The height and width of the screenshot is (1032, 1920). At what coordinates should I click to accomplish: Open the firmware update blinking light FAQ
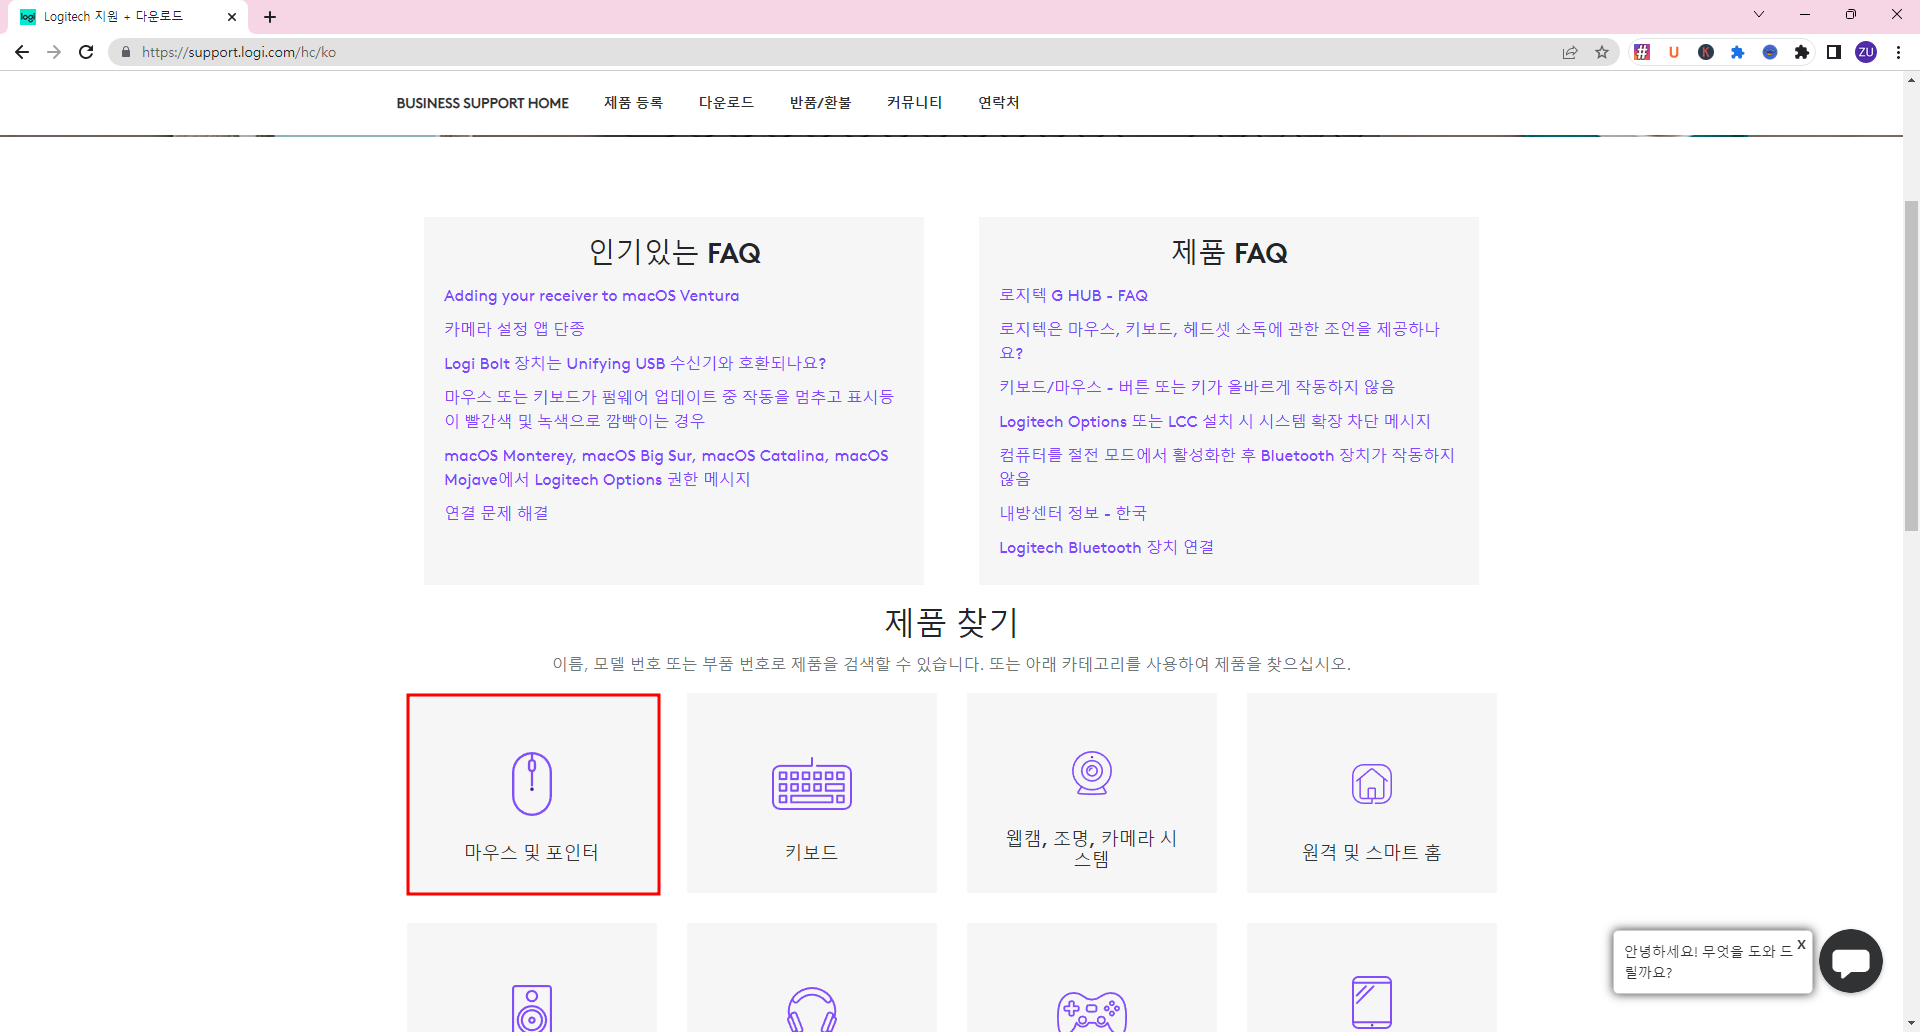(669, 409)
